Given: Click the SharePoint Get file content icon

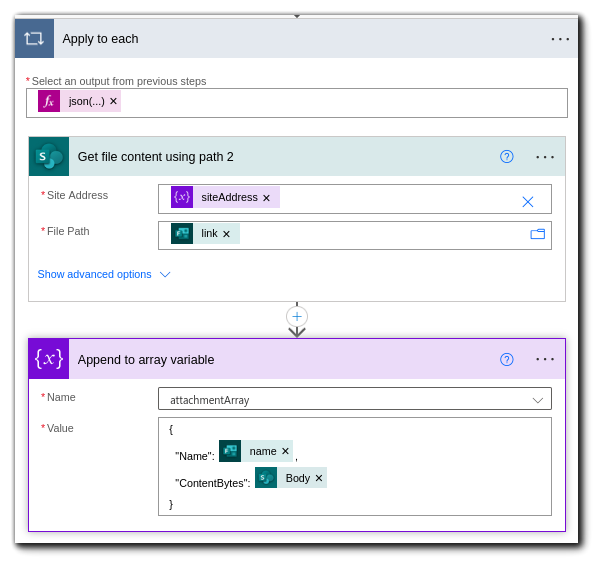Looking at the screenshot, I should [49, 157].
